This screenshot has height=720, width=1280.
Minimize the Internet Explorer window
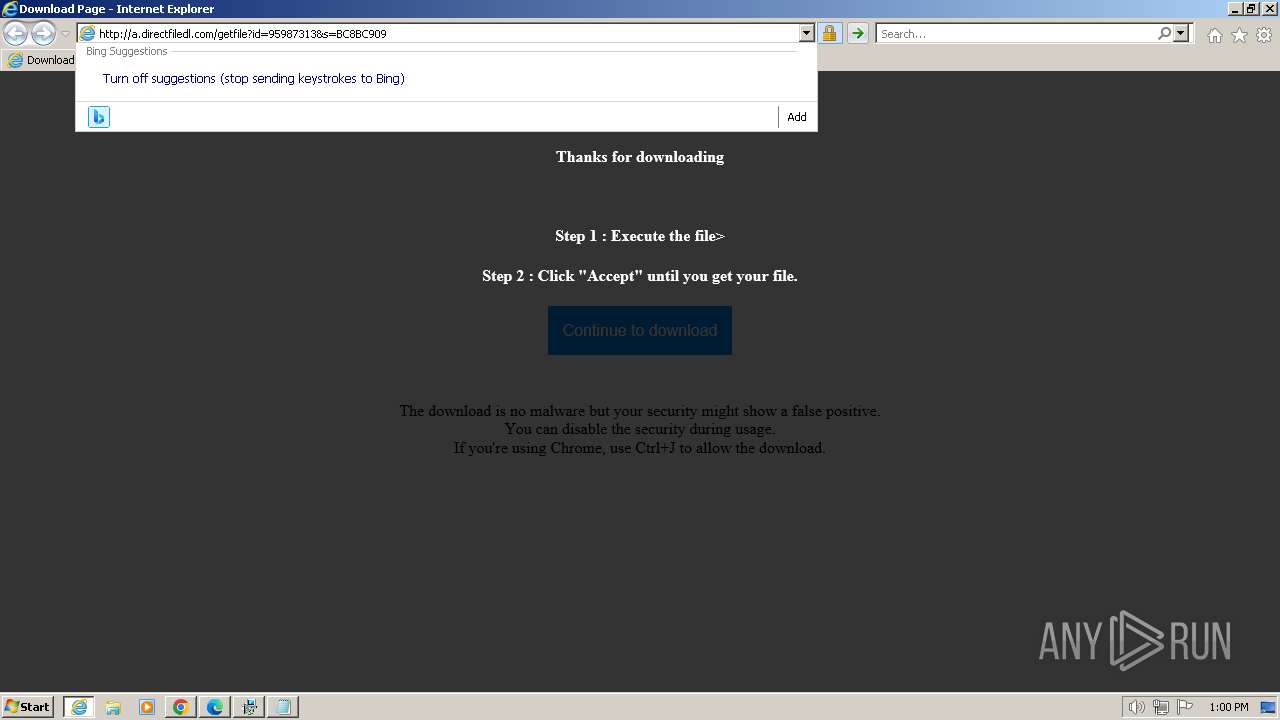(1235, 9)
